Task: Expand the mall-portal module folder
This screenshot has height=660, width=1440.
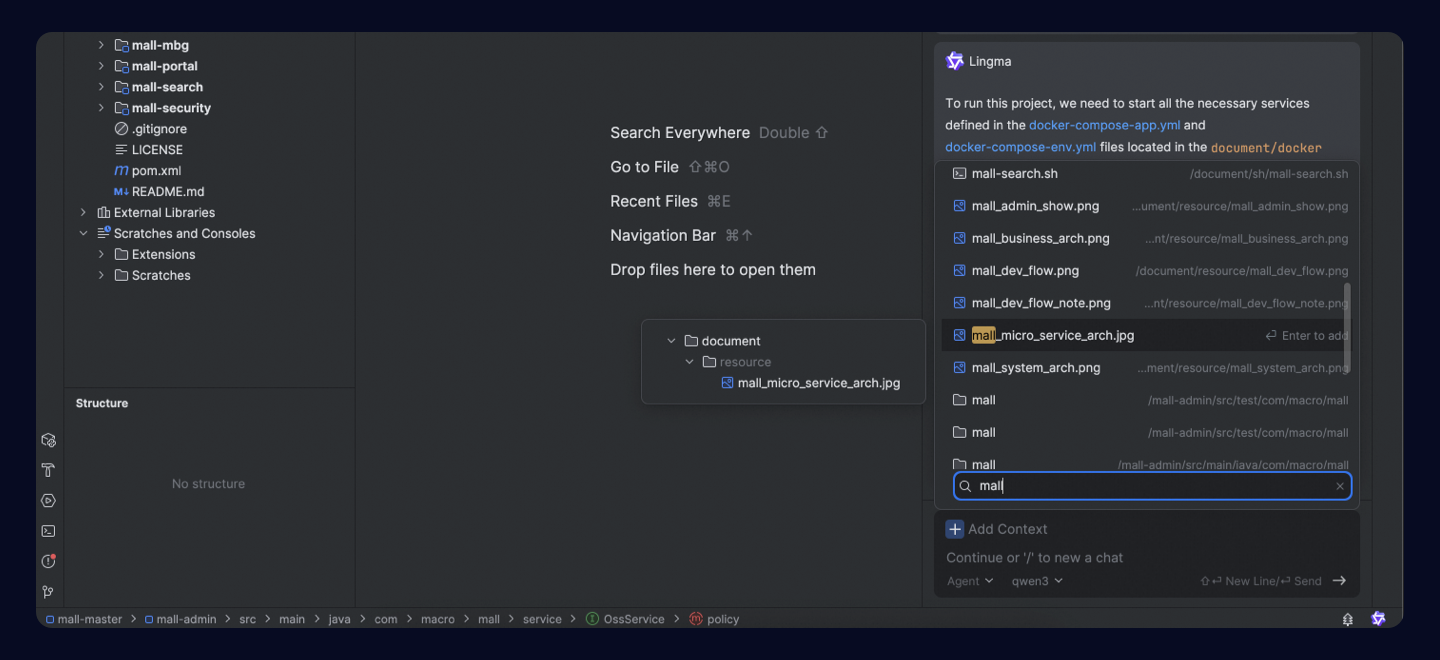Action: pos(101,66)
